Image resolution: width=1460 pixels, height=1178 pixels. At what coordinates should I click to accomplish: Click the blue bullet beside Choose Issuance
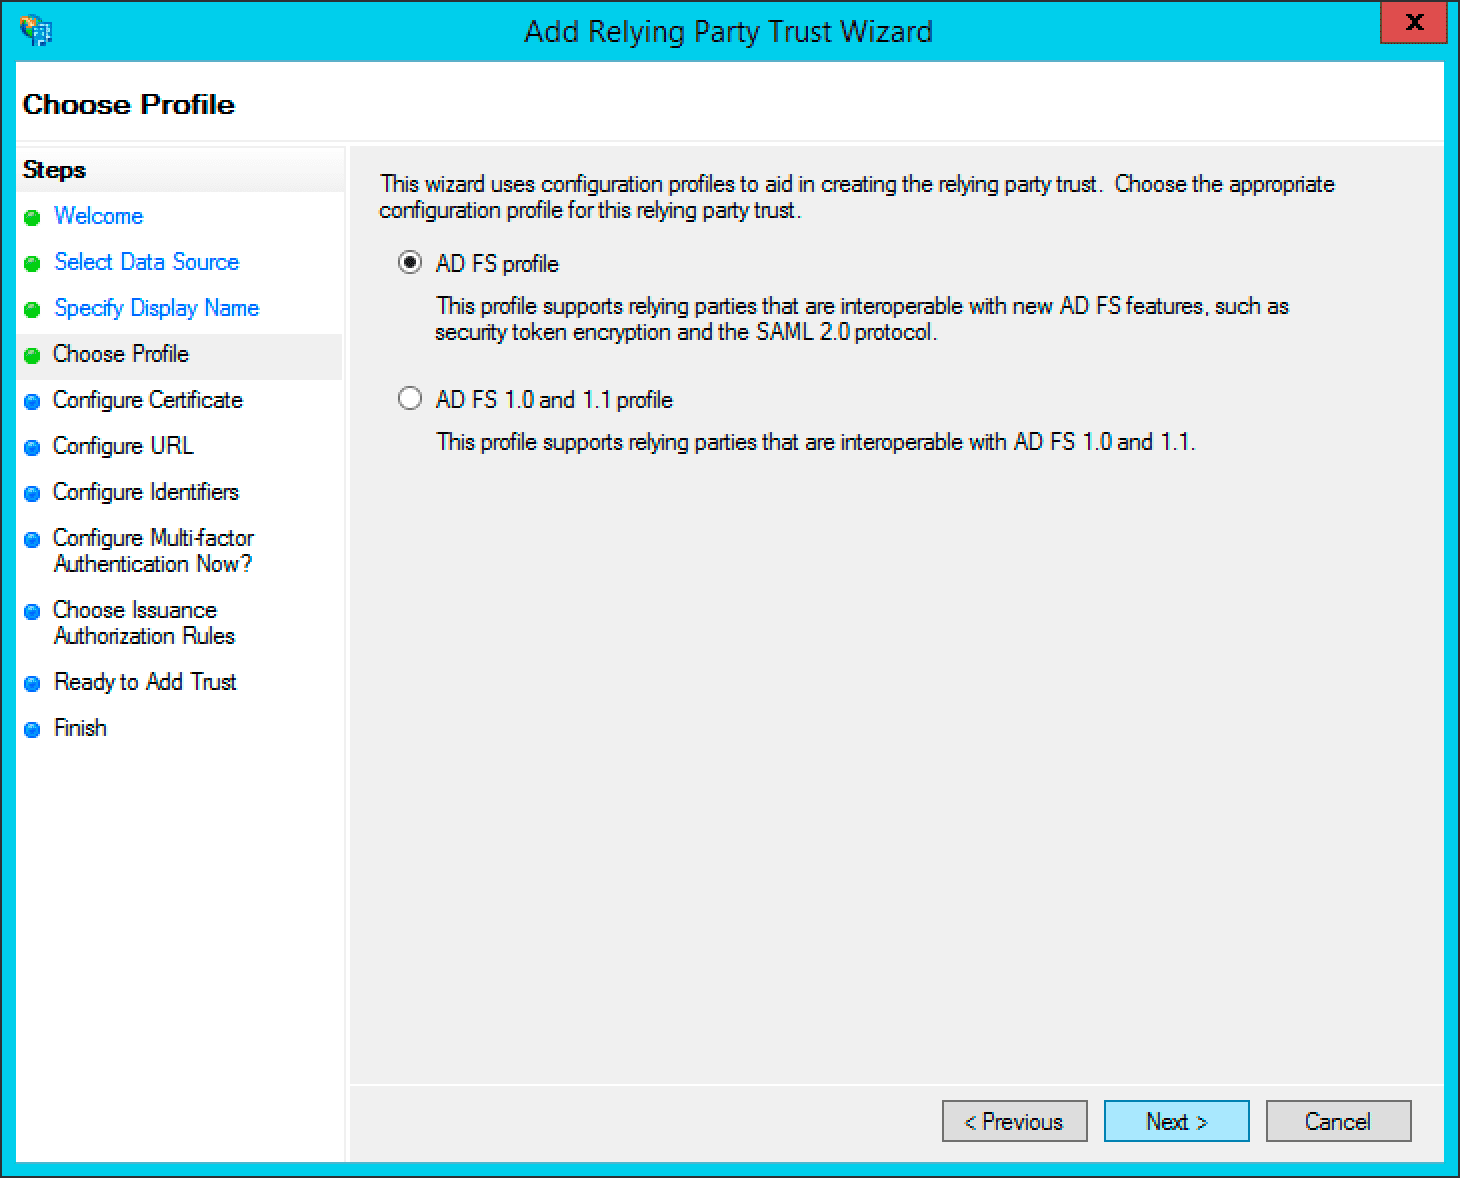click(x=32, y=611)
